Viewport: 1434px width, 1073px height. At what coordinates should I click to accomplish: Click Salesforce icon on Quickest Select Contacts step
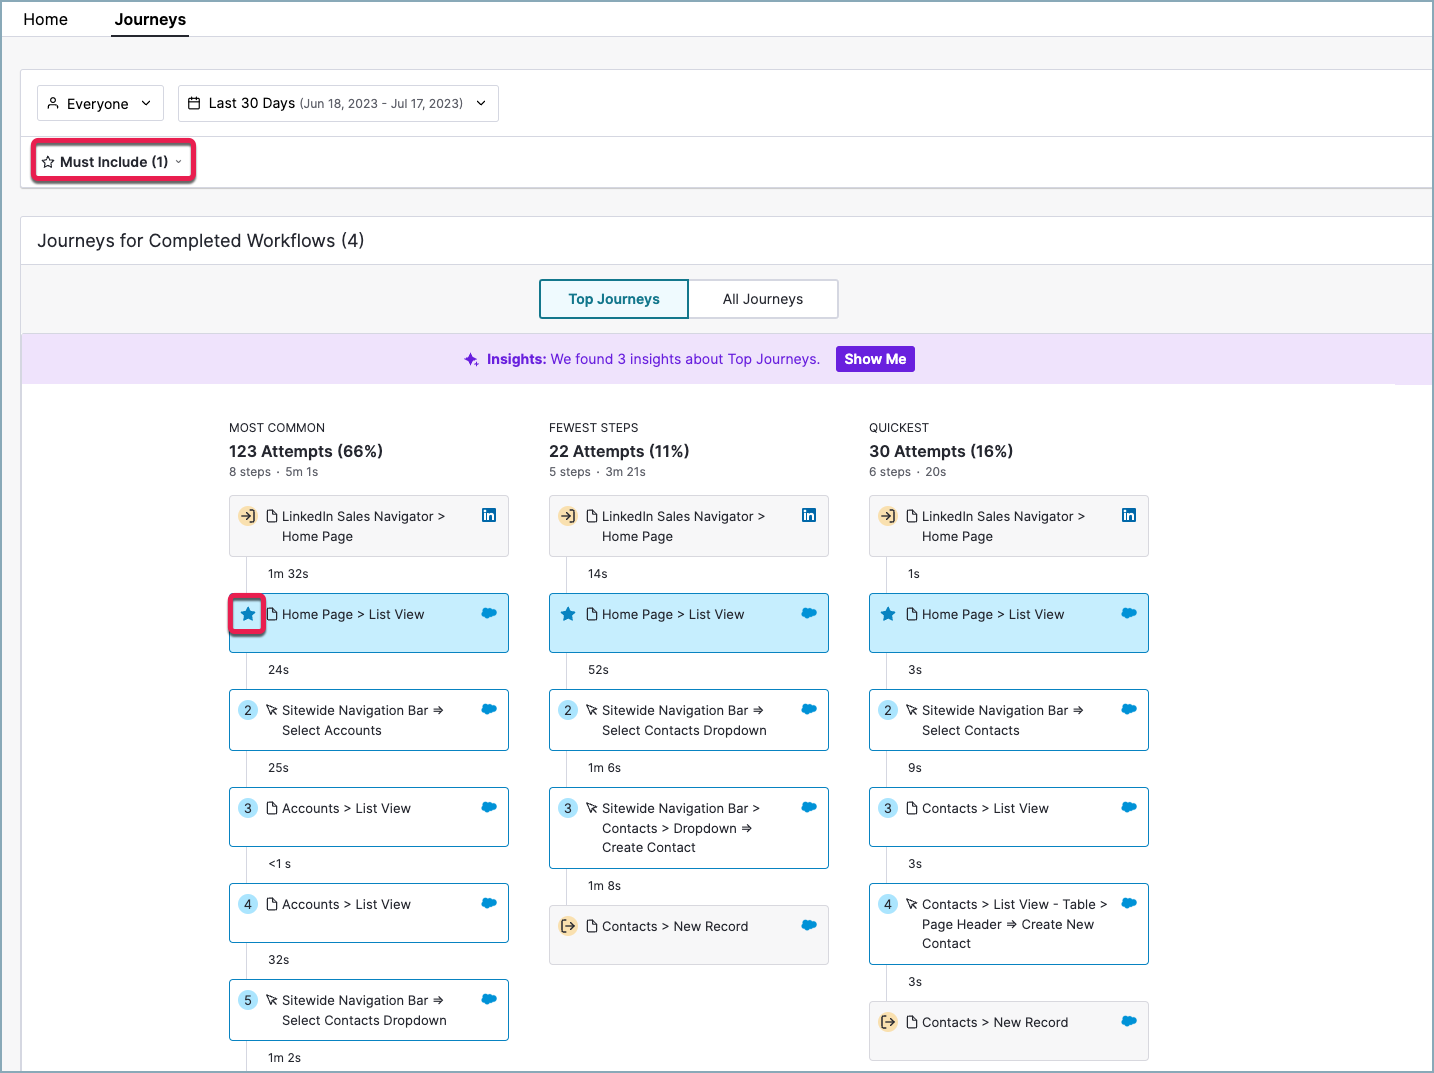click(x=1129, y=709)
